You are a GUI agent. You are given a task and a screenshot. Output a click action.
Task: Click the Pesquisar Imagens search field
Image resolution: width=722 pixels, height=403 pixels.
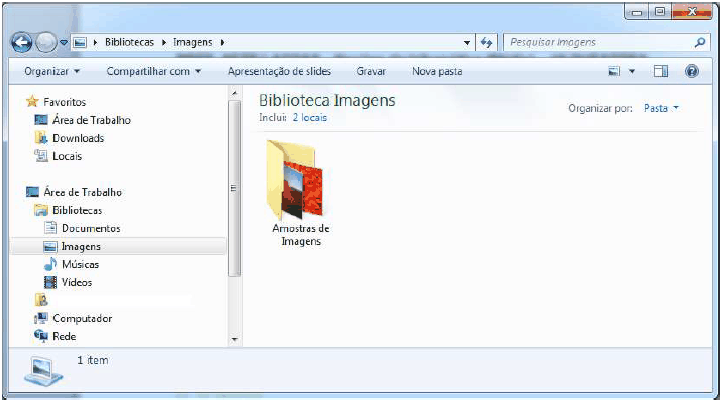[595, 43]
